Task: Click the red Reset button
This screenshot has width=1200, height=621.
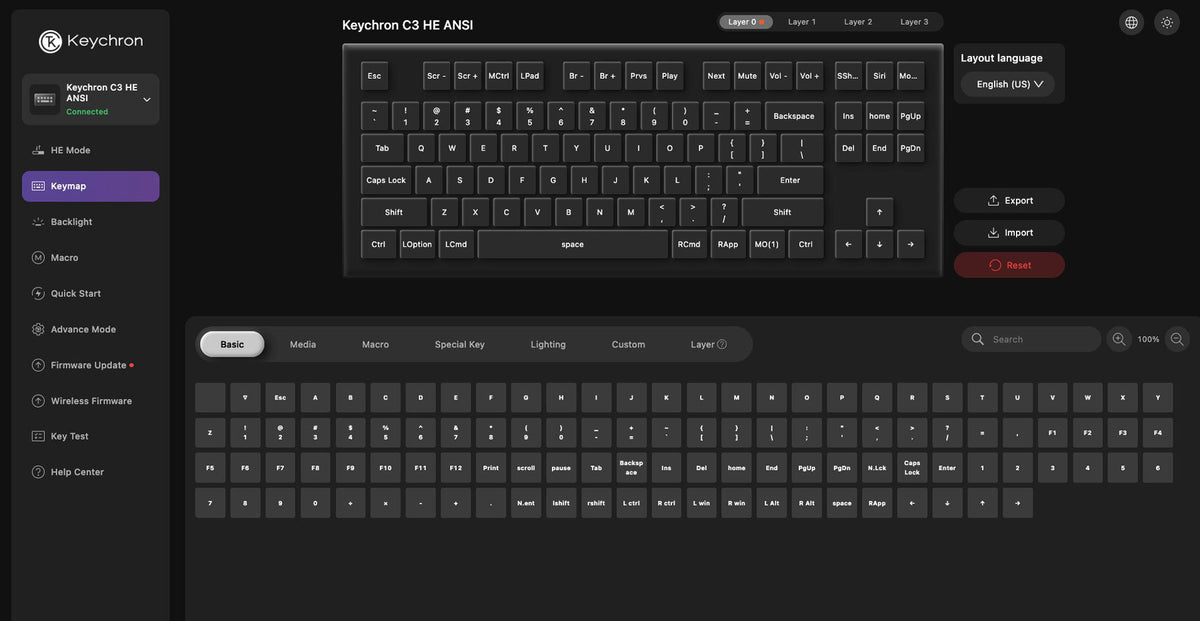Action: (x=1009, y=265)
